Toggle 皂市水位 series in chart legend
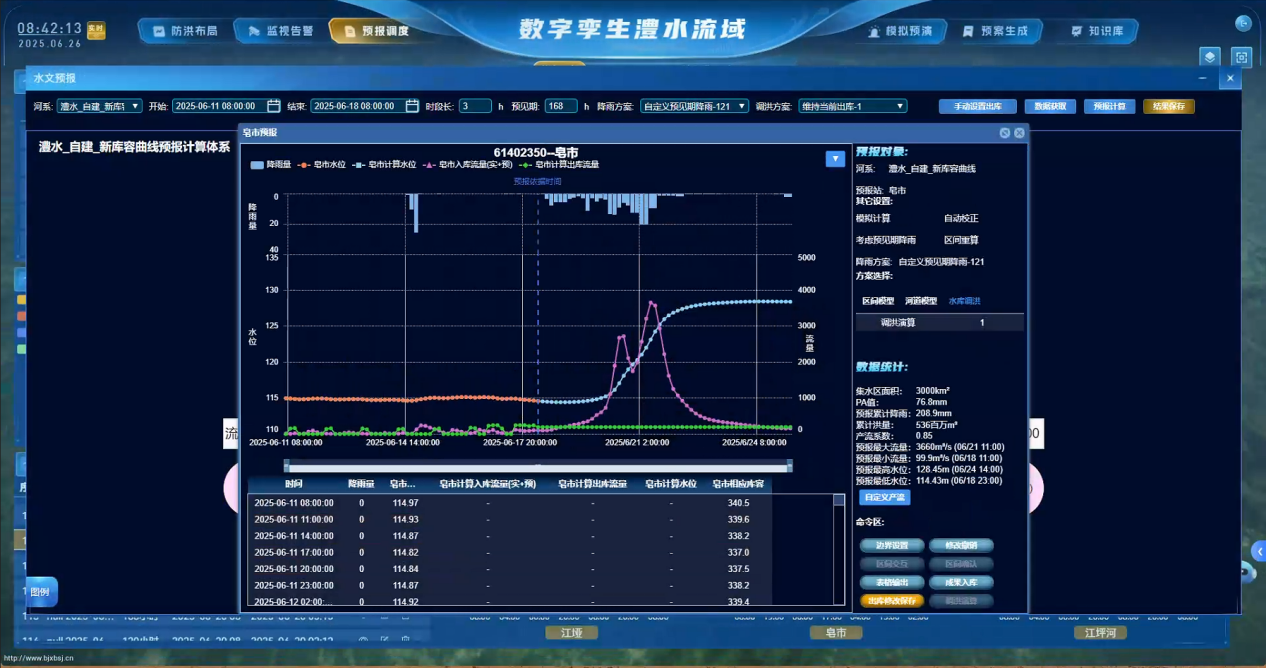 325,164
